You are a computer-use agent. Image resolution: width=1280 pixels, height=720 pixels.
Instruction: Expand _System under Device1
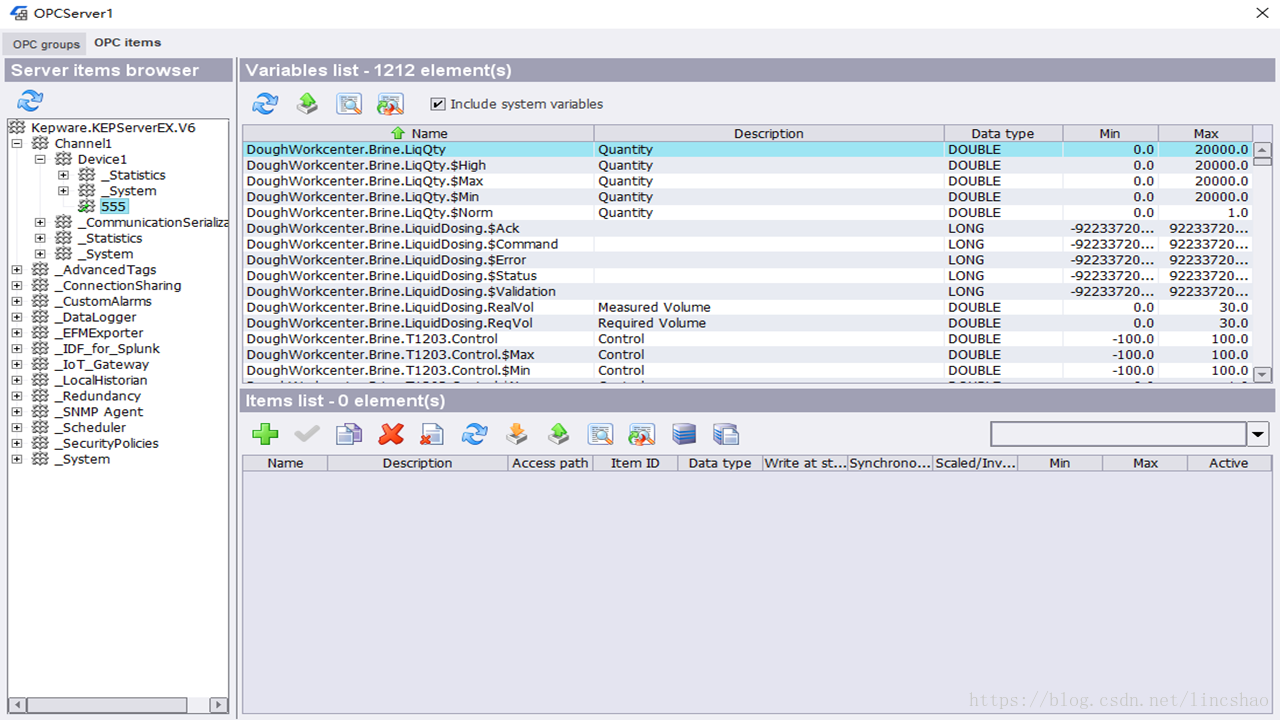pyautogui.click(x=64, y=191)
